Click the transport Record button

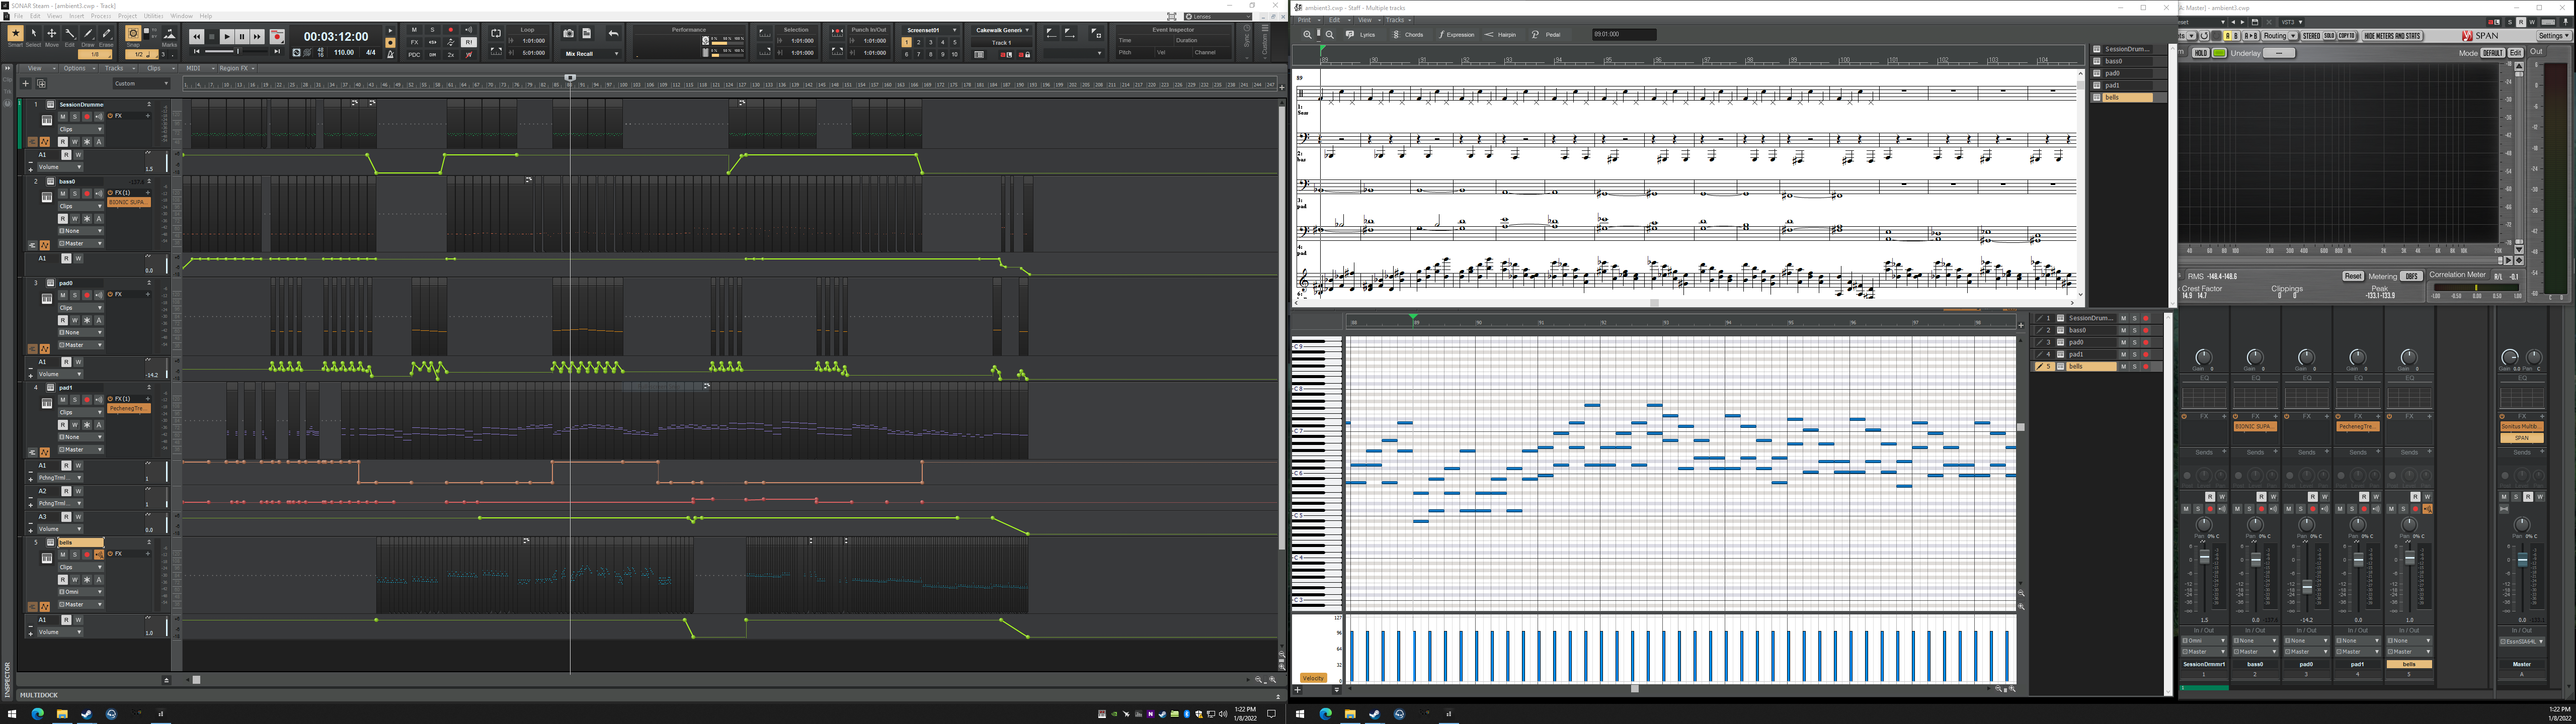click(x=277, y=37)
